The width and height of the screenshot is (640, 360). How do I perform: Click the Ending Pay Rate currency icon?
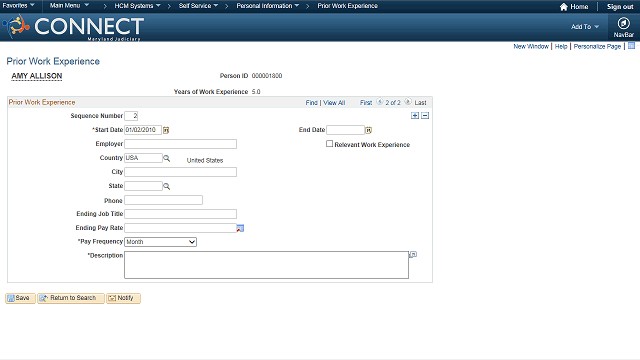point(240,228)
